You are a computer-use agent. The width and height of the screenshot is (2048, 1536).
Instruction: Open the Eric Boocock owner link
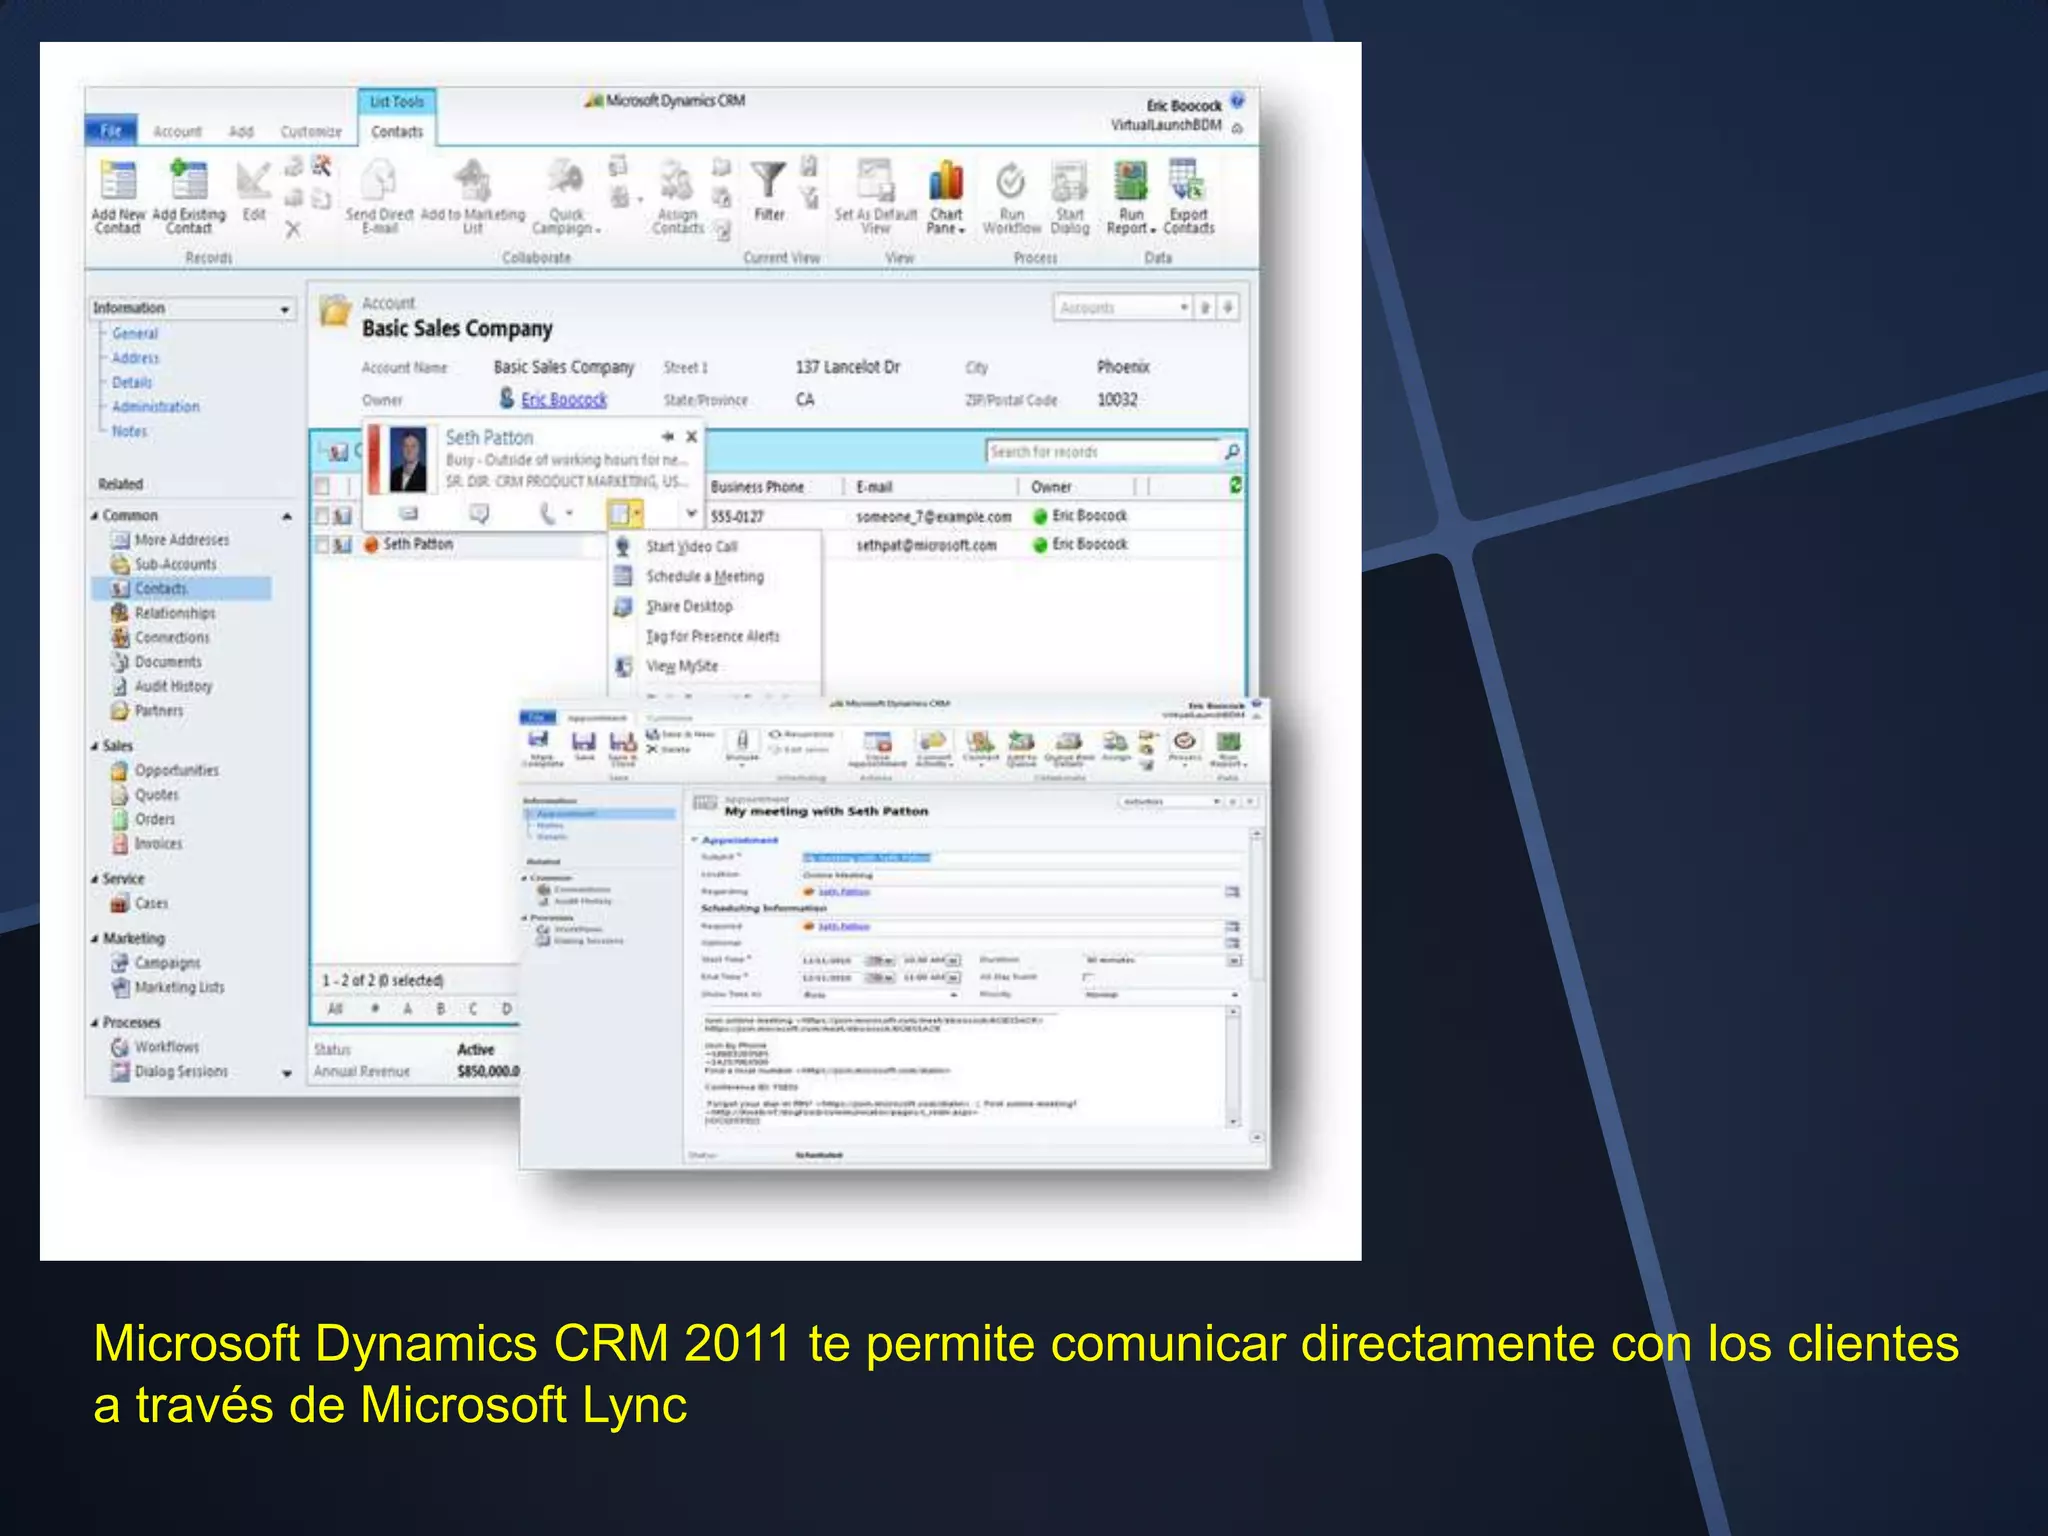(564, 400)
